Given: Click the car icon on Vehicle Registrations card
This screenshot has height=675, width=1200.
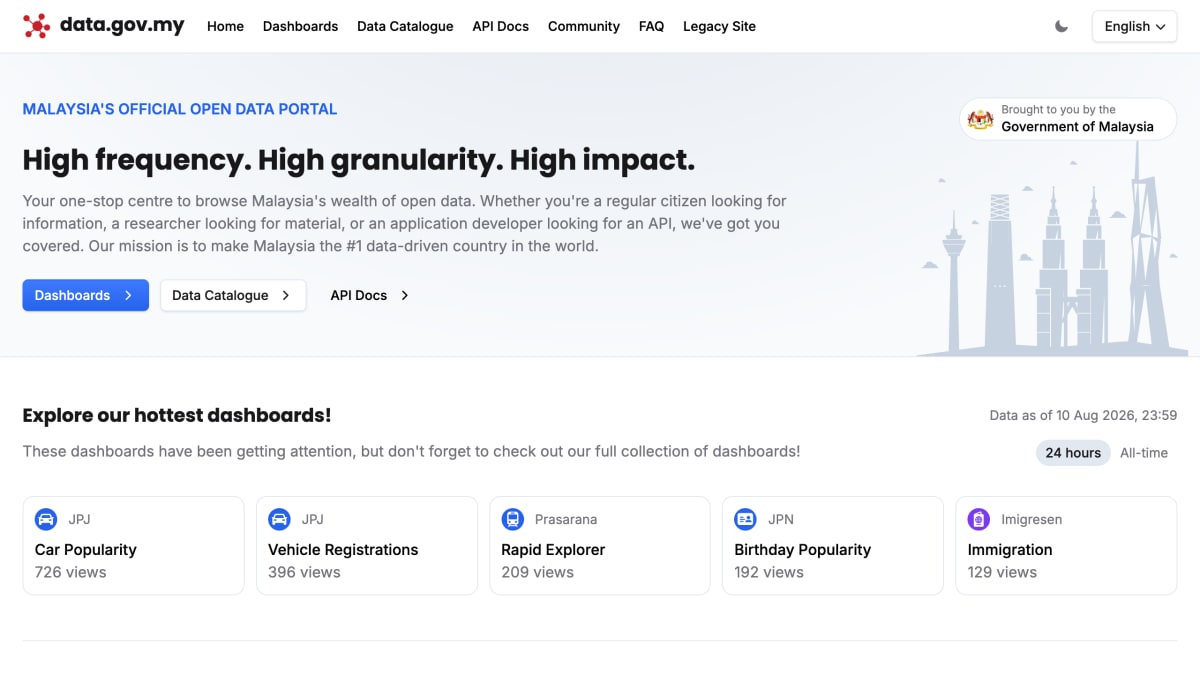Looking at the screenshot, I should [x=279, y=519].
